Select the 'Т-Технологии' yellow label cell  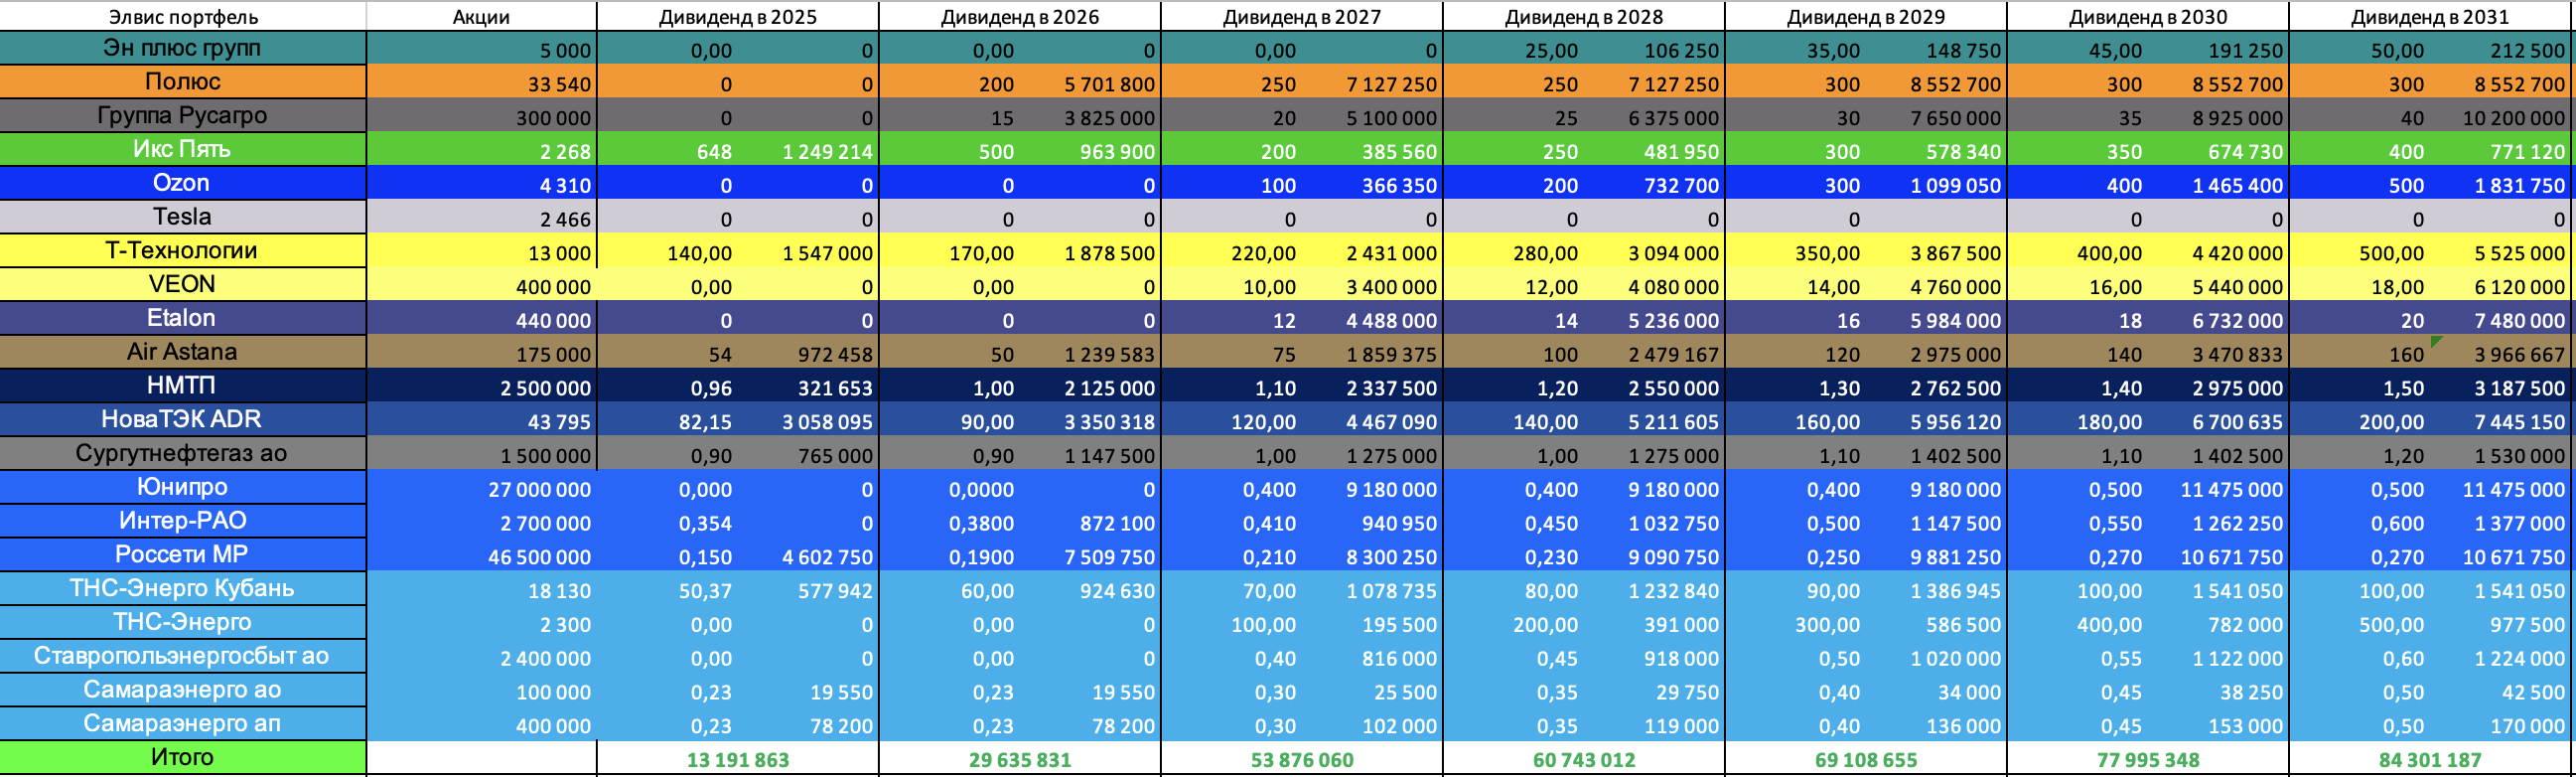[x=182, y=251]
